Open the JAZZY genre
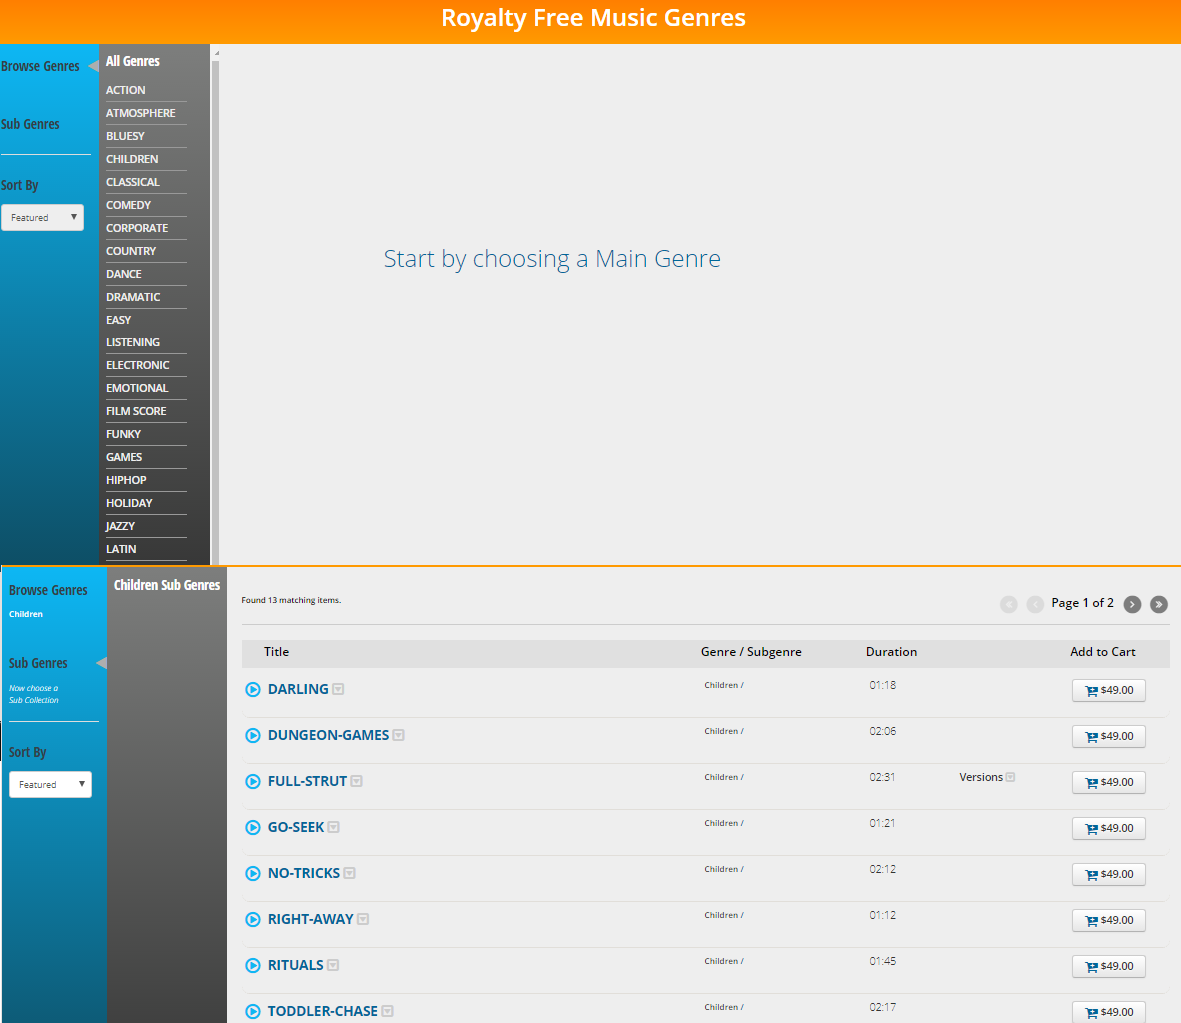The width and height of the screenshot is (1181, 1023). [x=121, y=526]
